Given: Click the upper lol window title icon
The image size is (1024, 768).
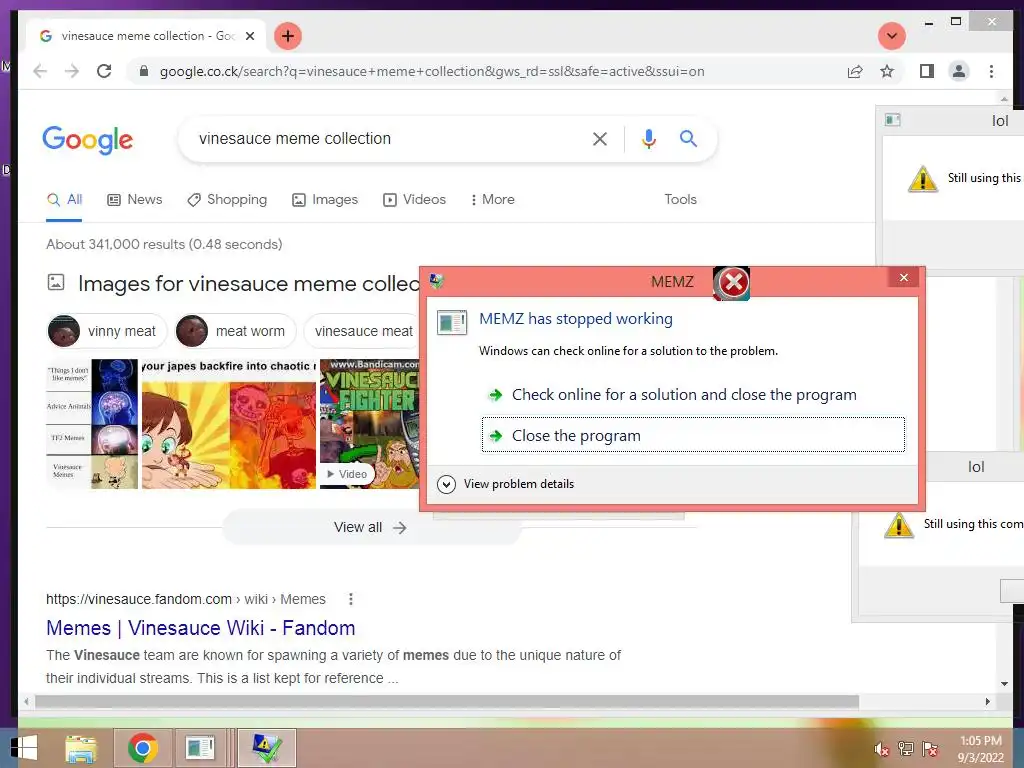Looking at the screenshot, I should tap(893, 120).
